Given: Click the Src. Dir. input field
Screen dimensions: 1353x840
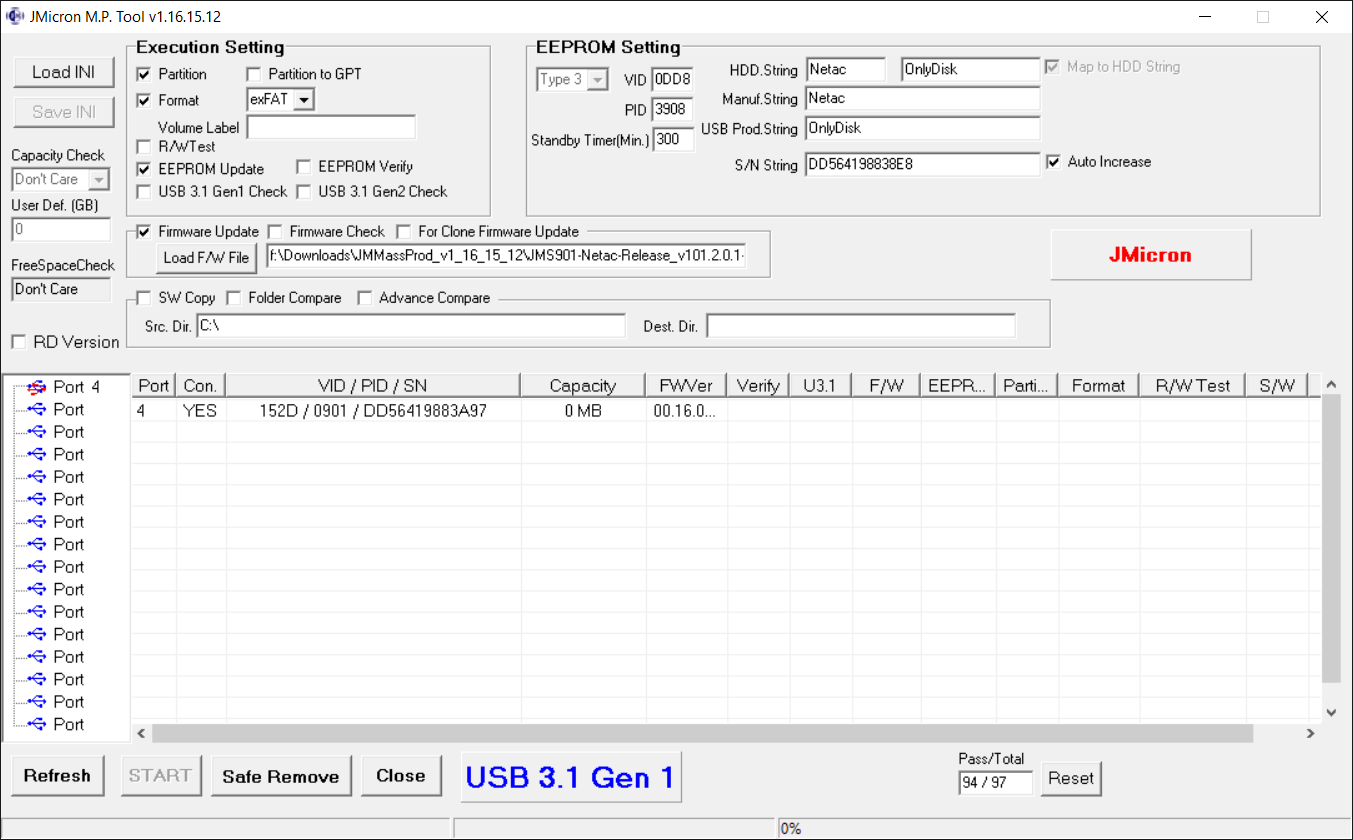Looking at the screenshot, I should coord(410,326).
